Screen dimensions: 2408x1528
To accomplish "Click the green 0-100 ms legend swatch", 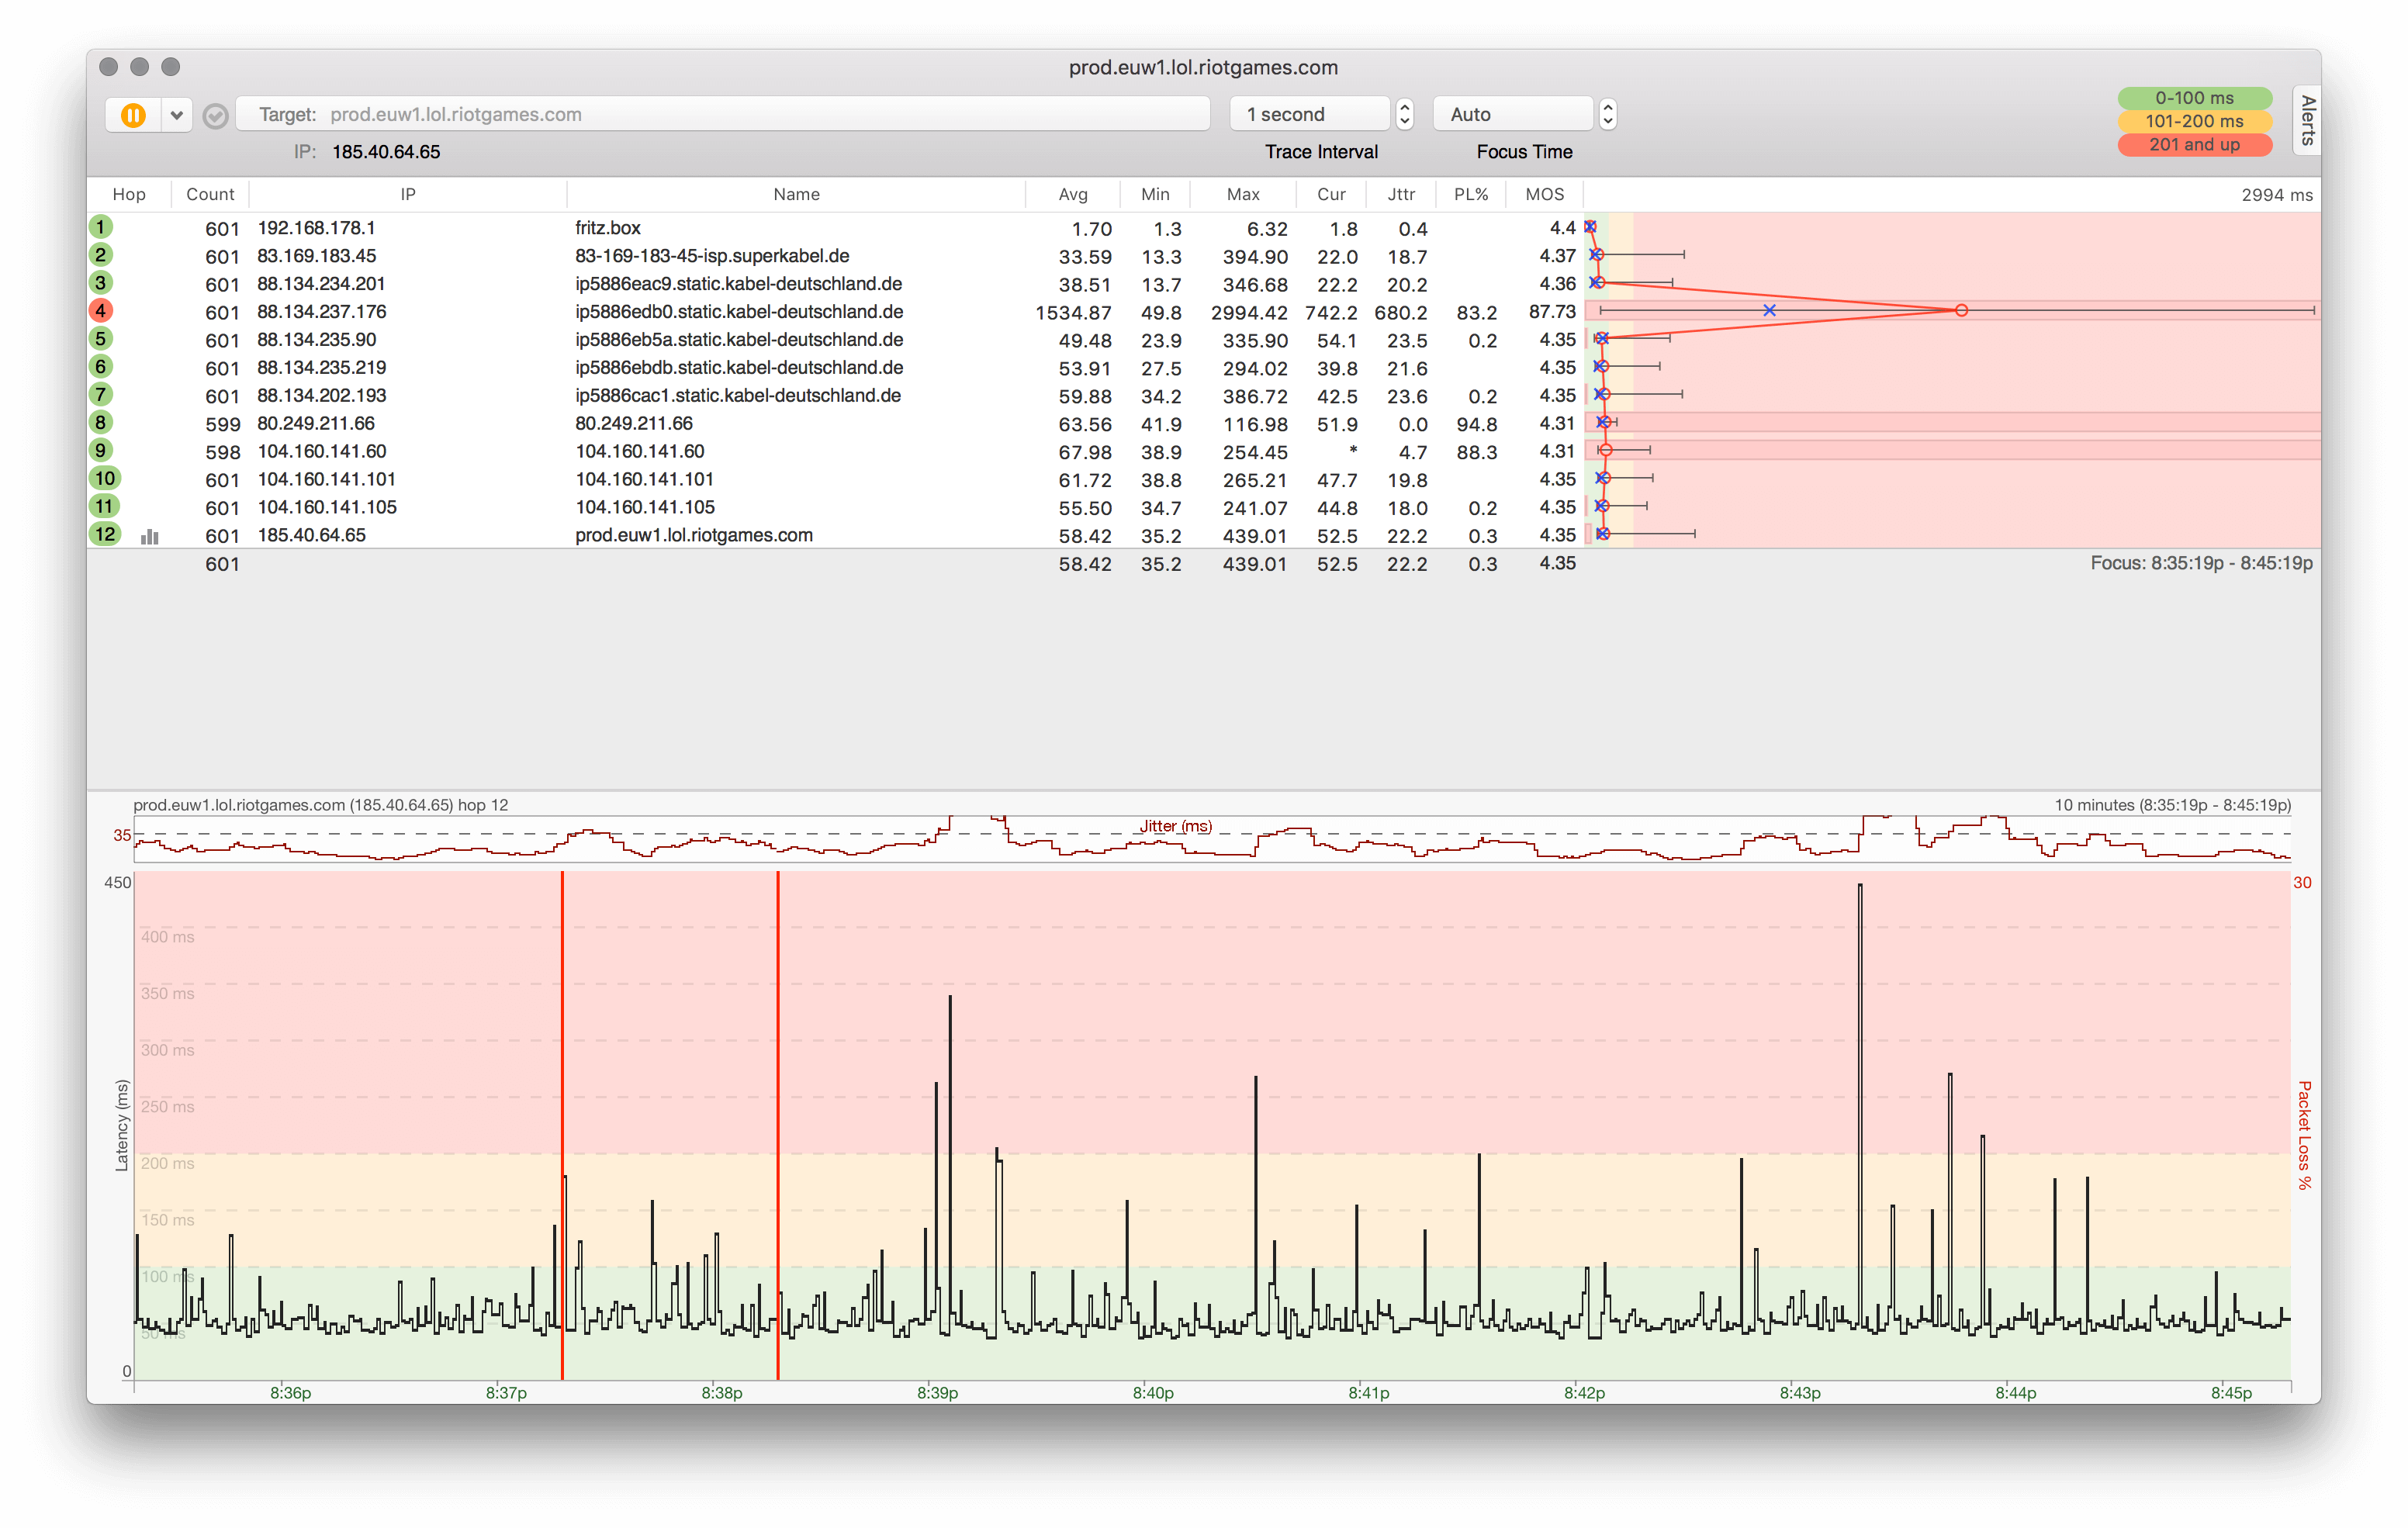I will pos(2194,98).
